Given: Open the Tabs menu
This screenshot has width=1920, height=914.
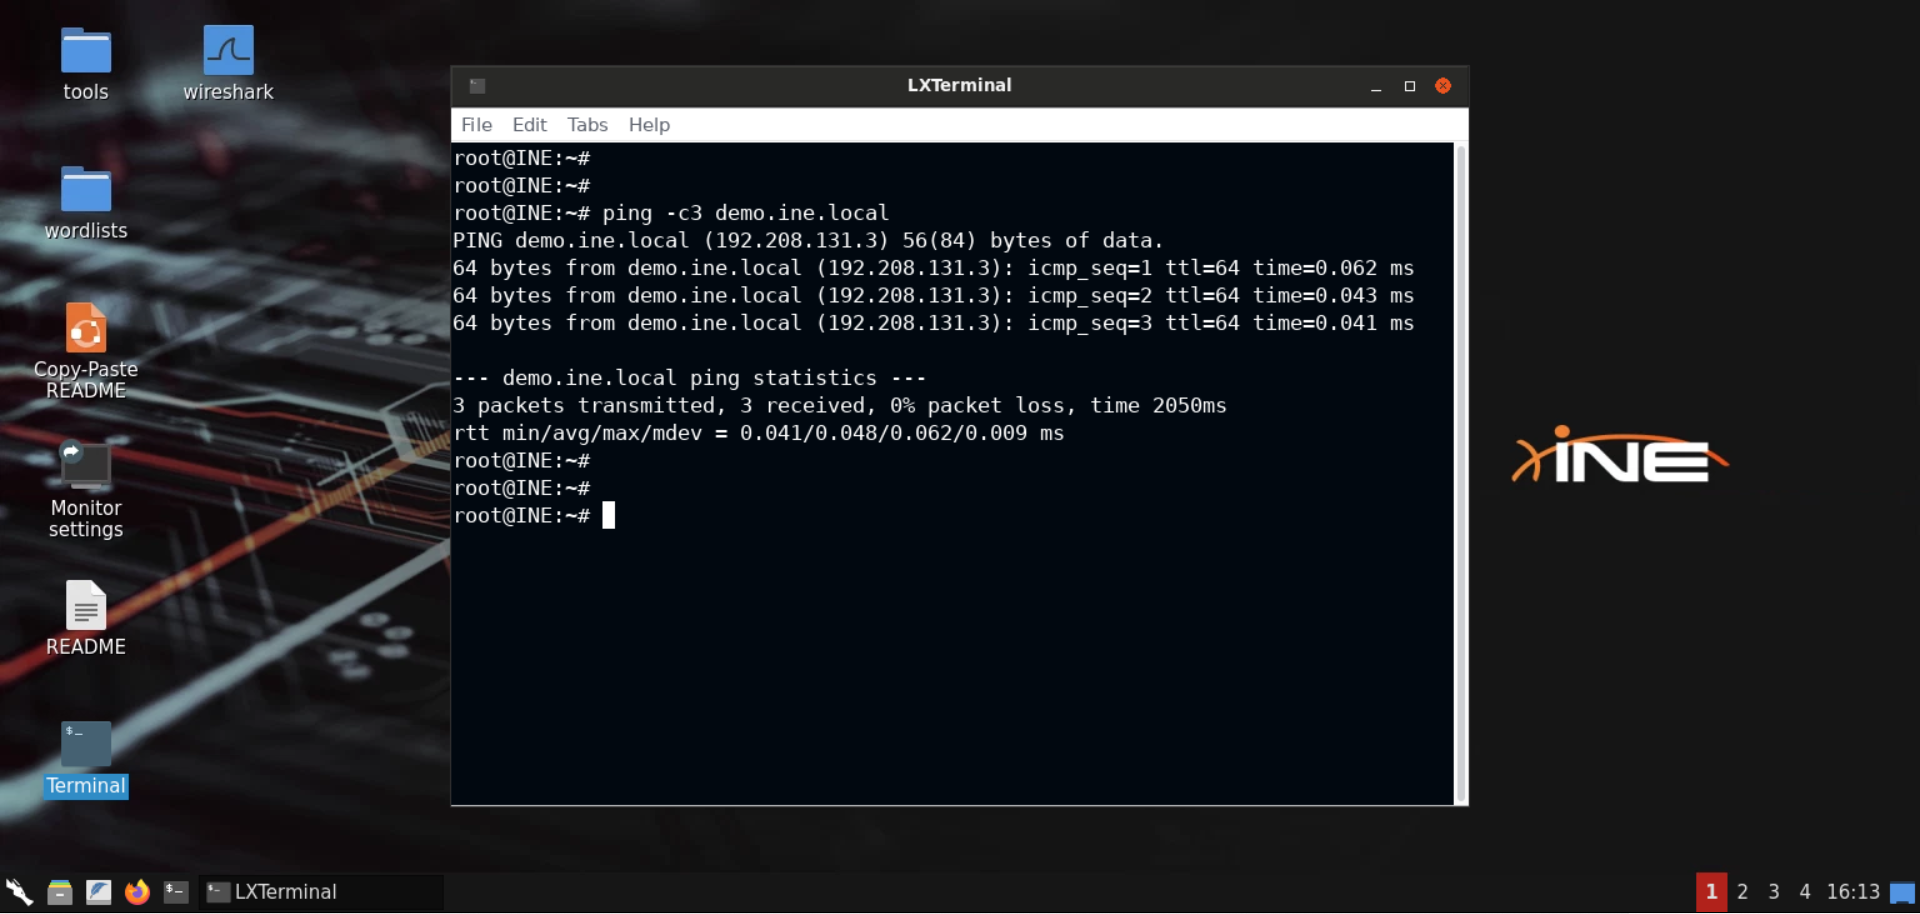Looking at the screenshot, I should (x=587, y=125).
